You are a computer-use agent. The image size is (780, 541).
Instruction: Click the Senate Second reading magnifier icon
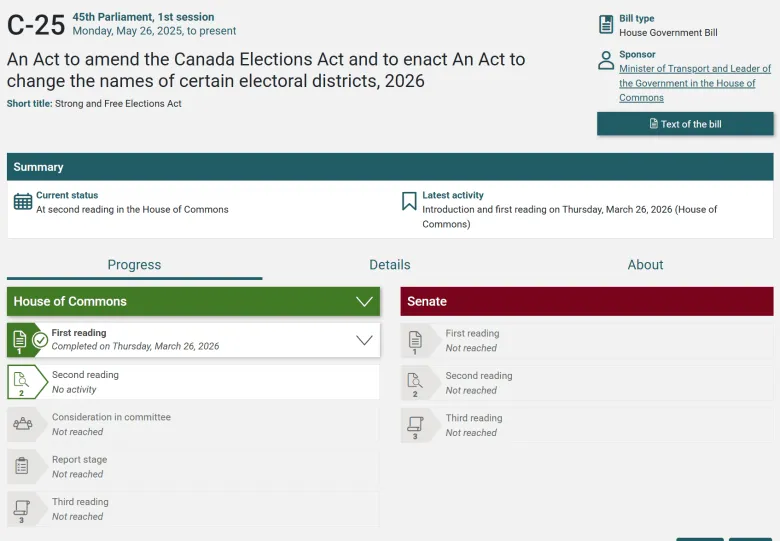415,381
